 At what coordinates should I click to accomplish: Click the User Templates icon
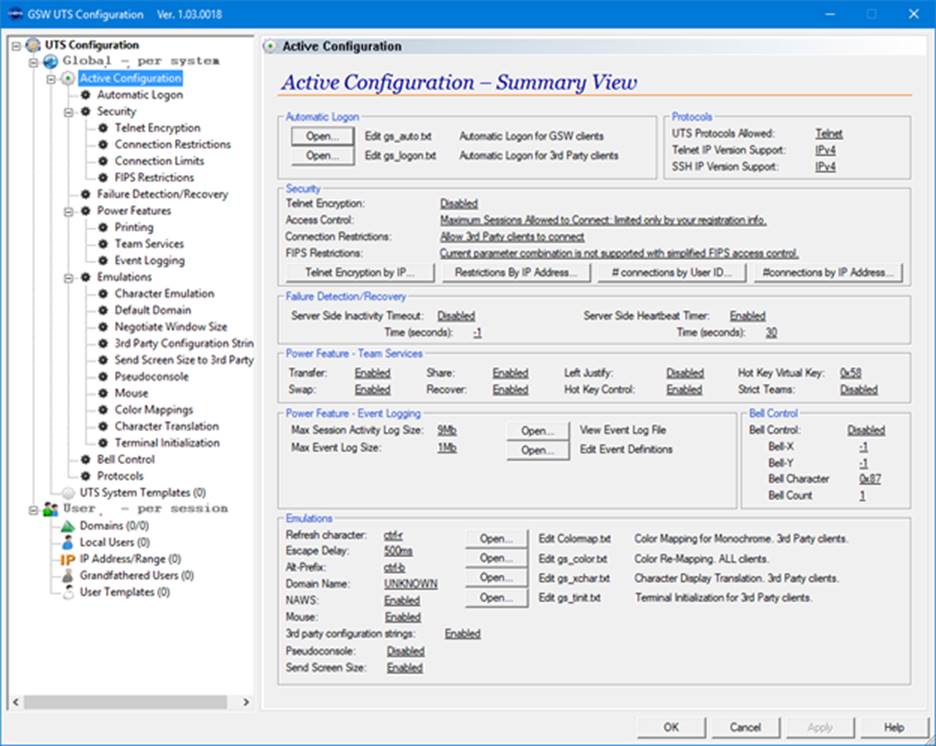[68, 593]
